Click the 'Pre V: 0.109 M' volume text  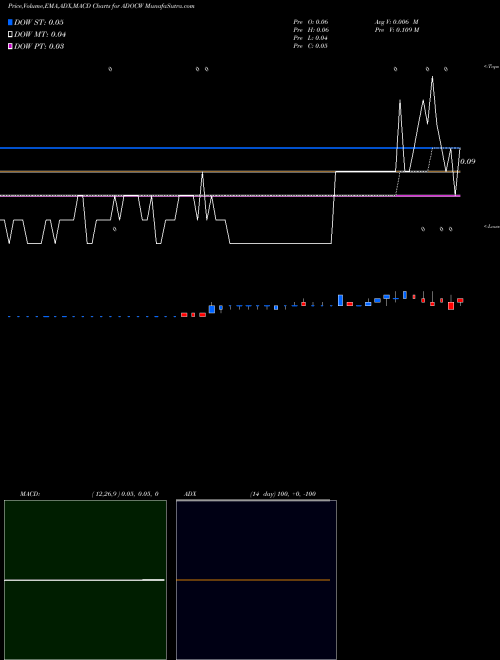pos(397,30)
